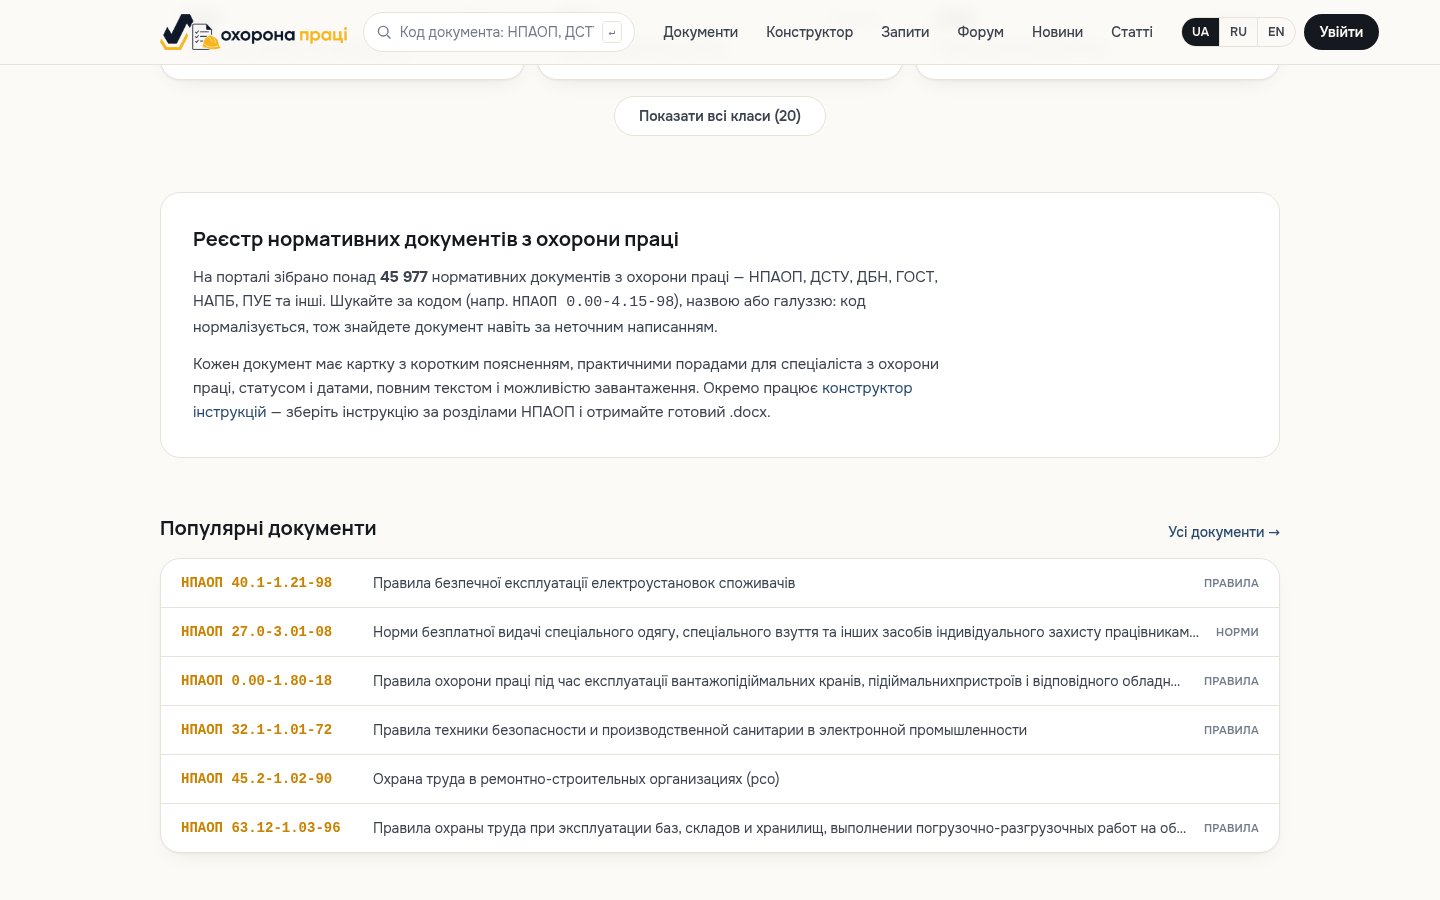Click the enter key icon in search box
Viewport: 1440px width, 900px height.
(x=612, y=32)
